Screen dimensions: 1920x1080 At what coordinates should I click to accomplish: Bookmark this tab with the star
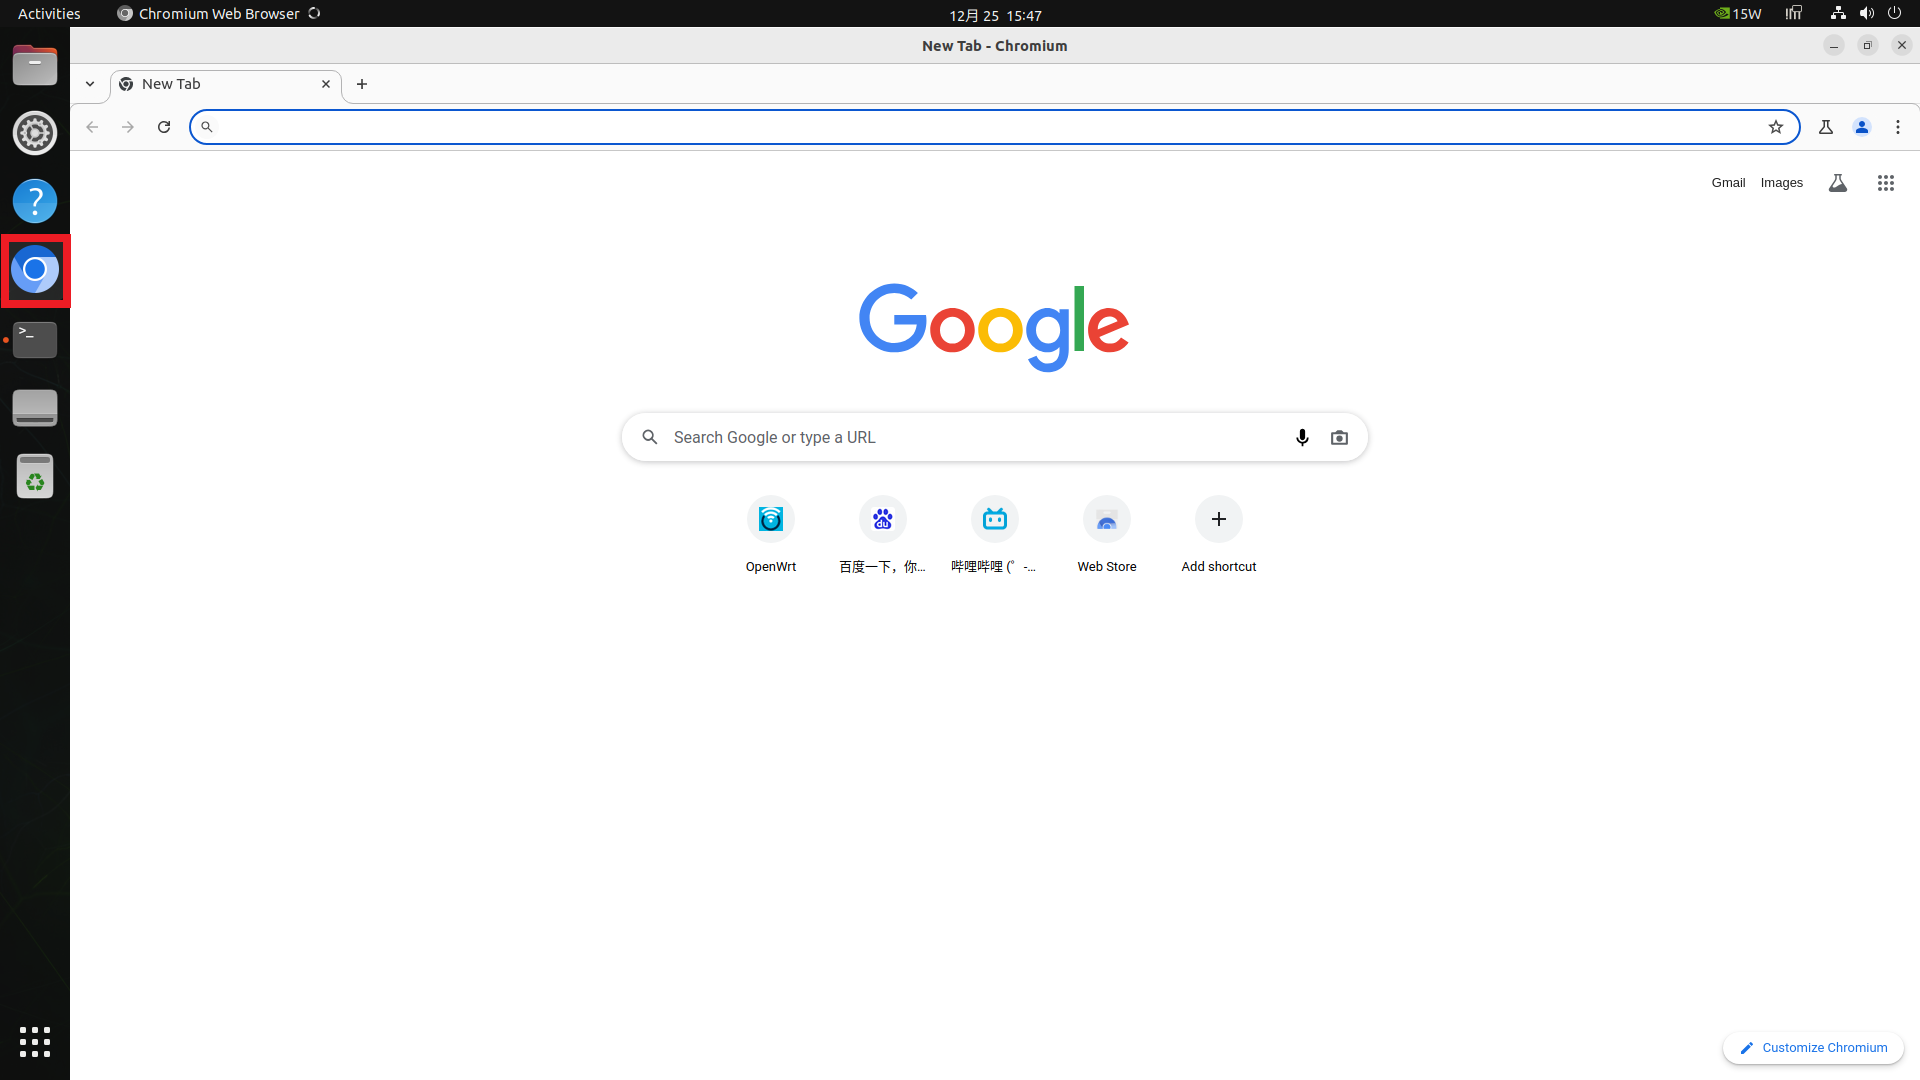[1776, 127]
